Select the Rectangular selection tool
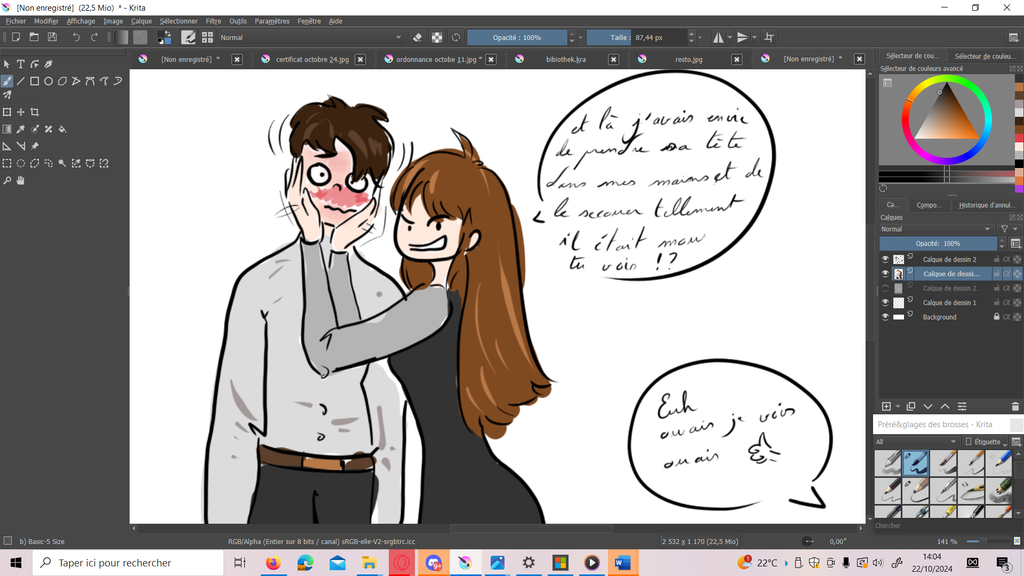Image resolution: width=1024 pixels, height=576 pixels. (7, 163)
